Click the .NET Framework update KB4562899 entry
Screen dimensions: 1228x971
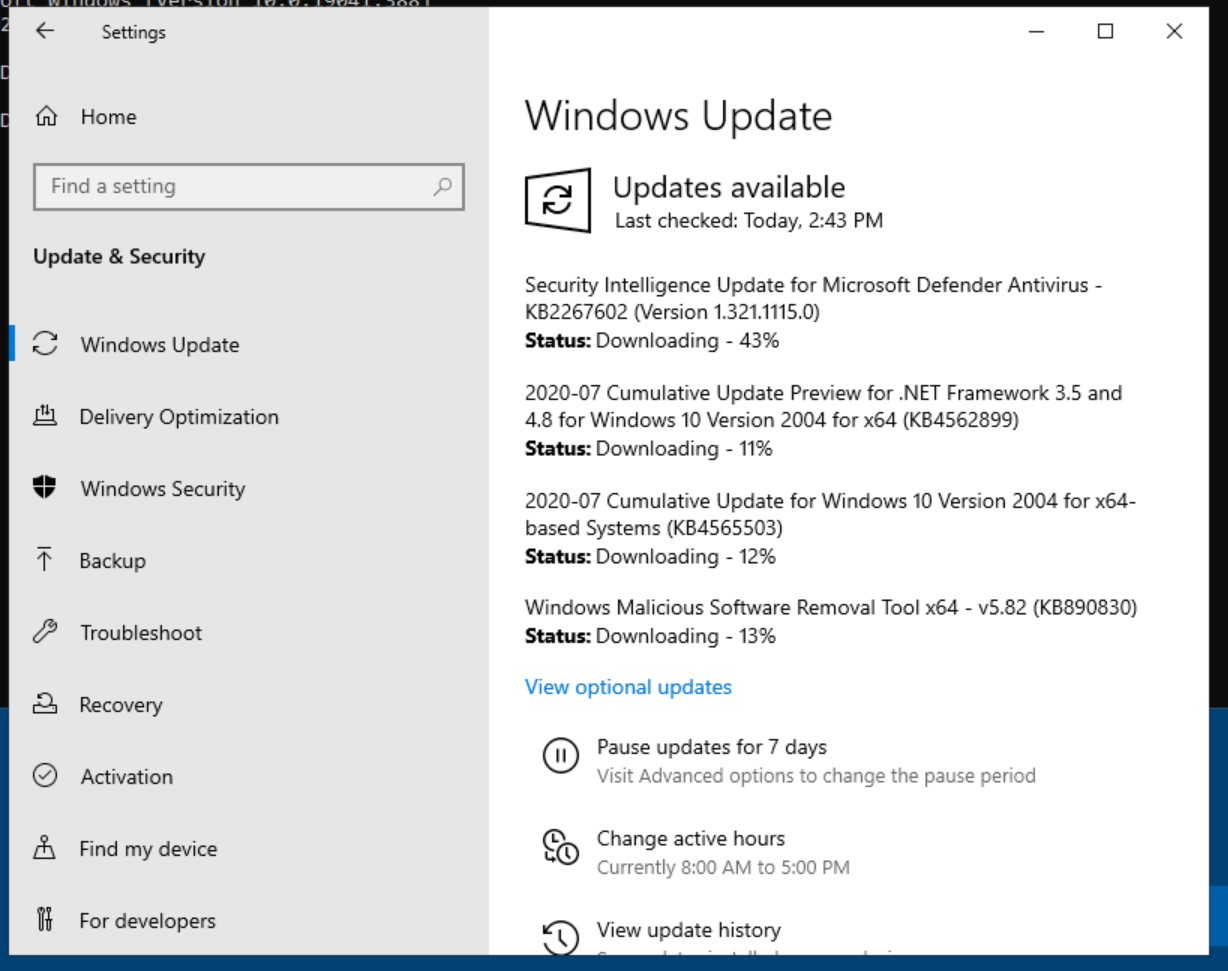click(x=824, y=406)
